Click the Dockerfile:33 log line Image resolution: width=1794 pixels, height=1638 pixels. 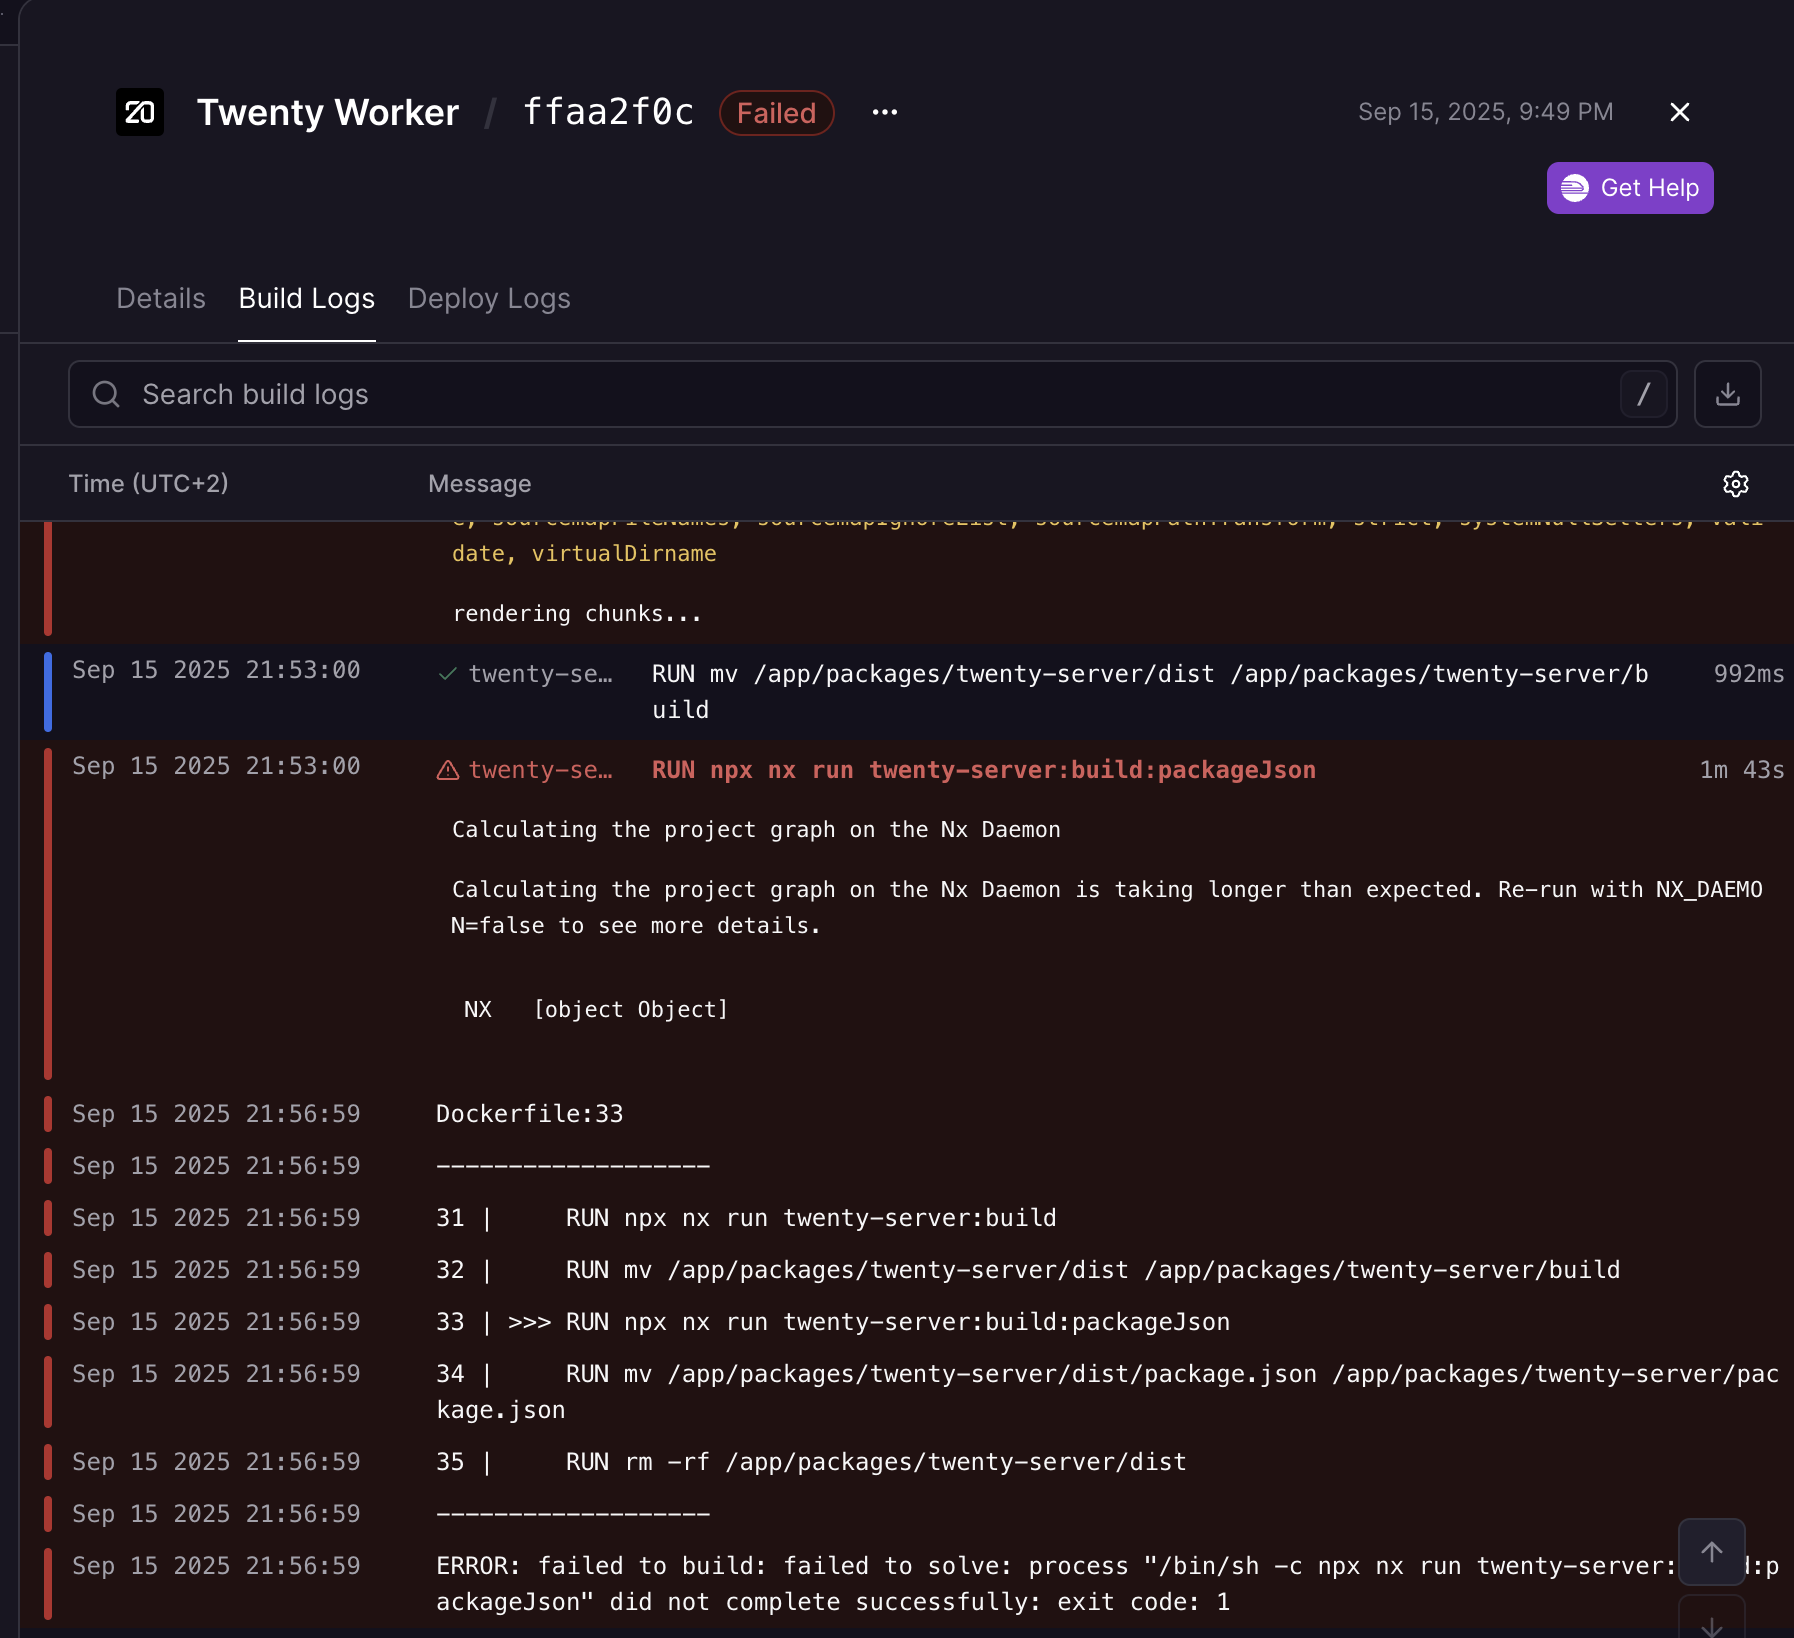[530, 1114]
